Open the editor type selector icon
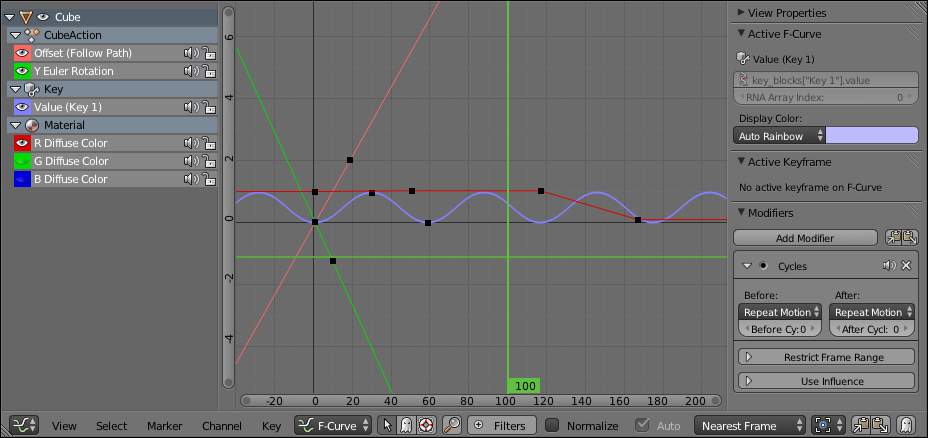The height and width of the screenshot is (438, 928). point(24,425)
